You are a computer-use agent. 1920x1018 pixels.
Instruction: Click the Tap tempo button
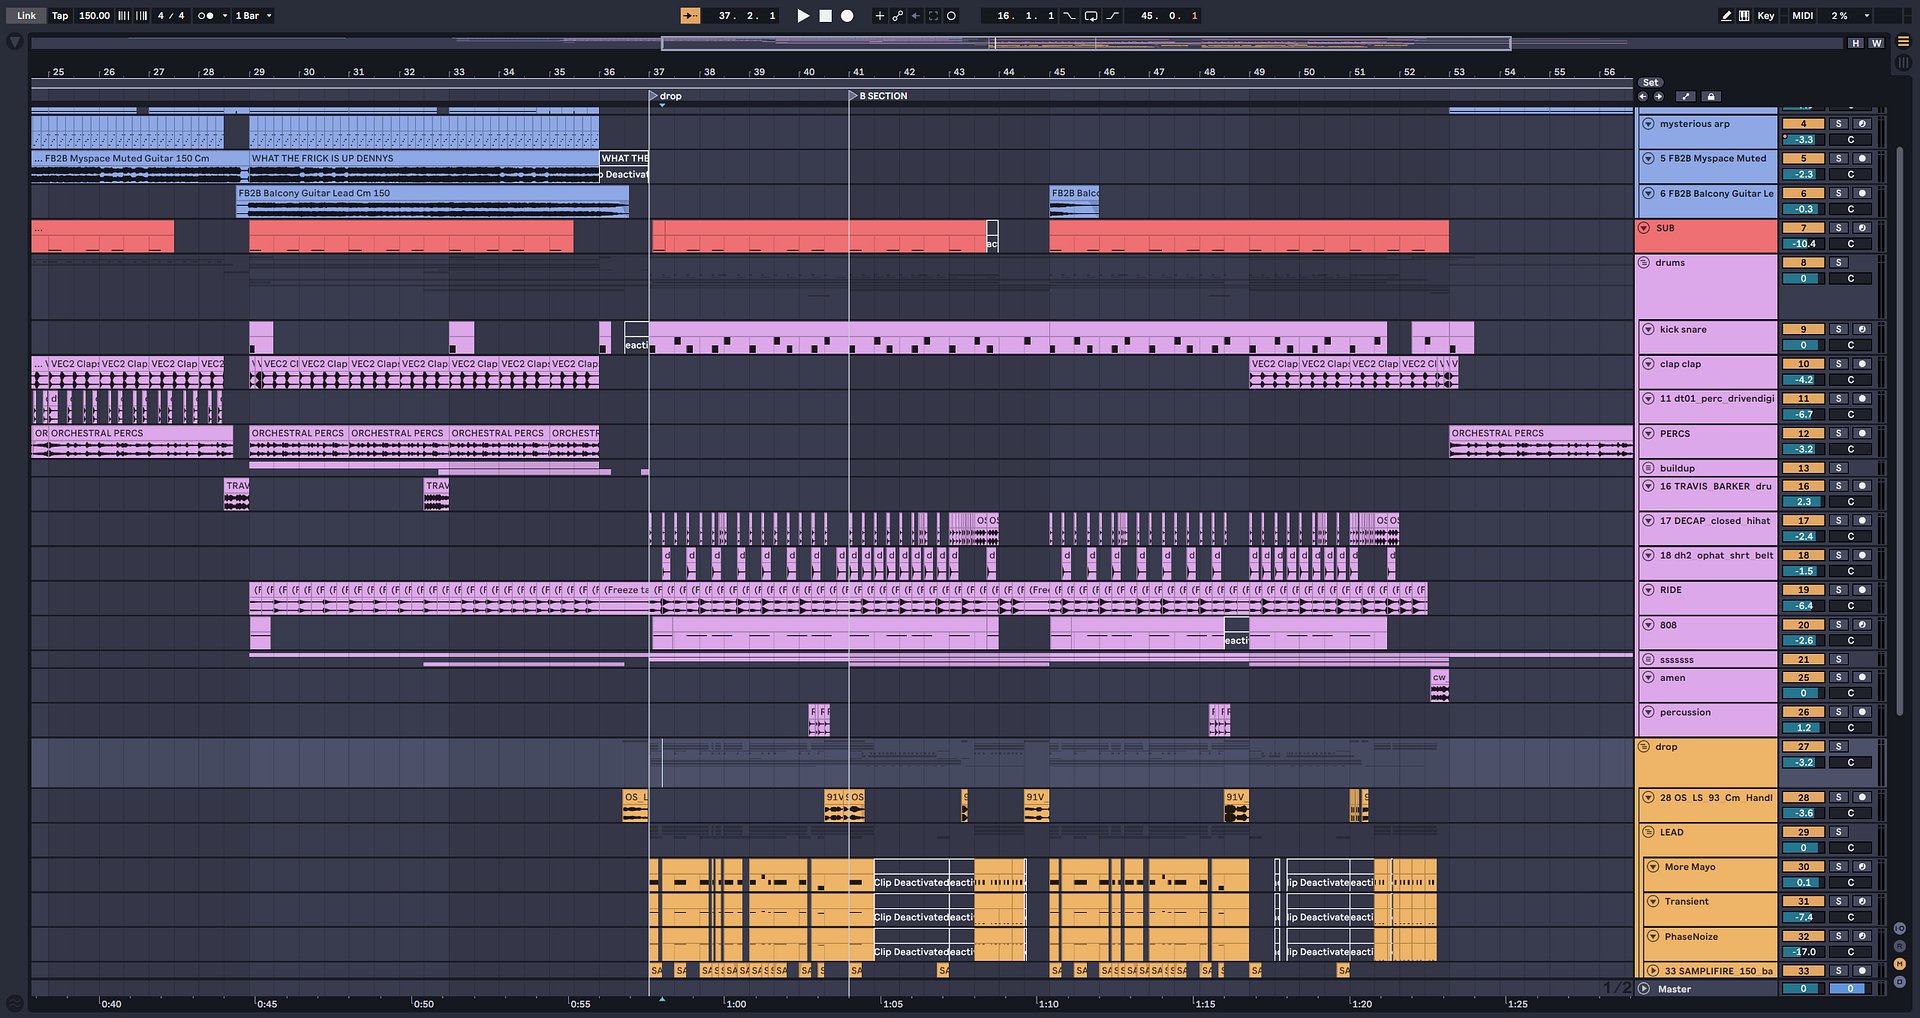point(59,15)
